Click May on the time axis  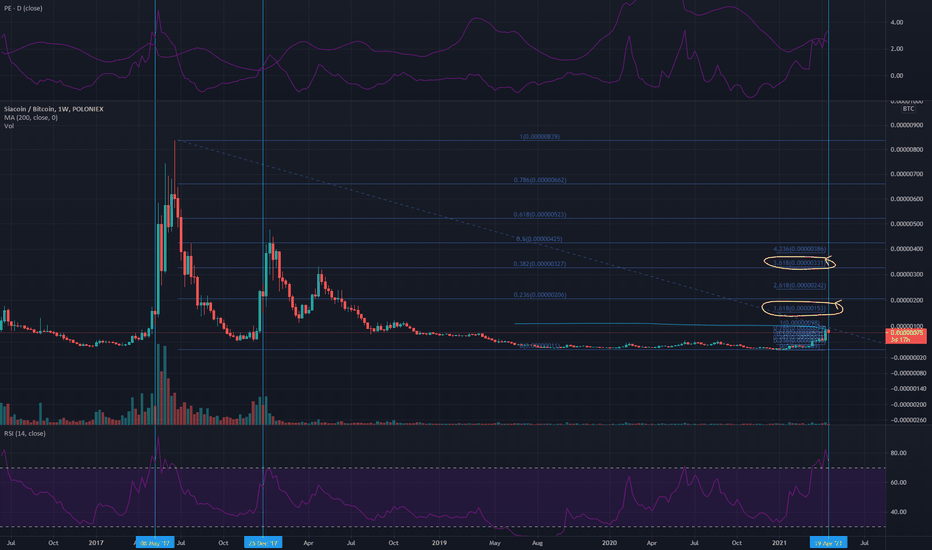point(495,543)
